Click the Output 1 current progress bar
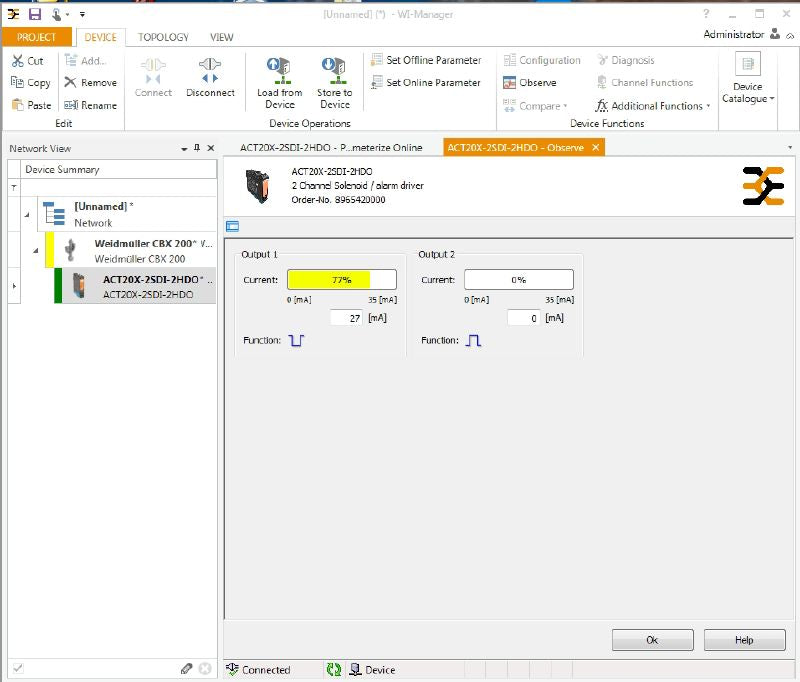 (x=341, y=280)
